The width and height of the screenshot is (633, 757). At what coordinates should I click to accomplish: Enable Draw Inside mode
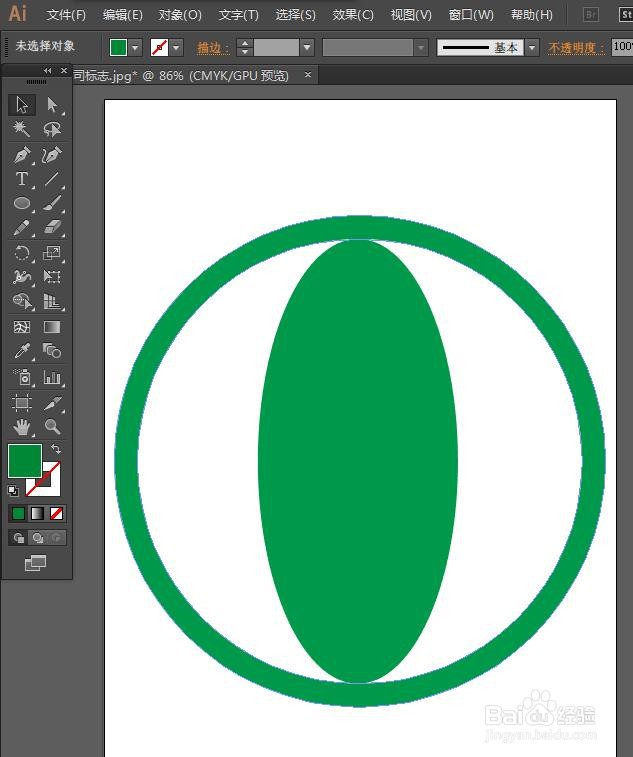coord(56,537)
